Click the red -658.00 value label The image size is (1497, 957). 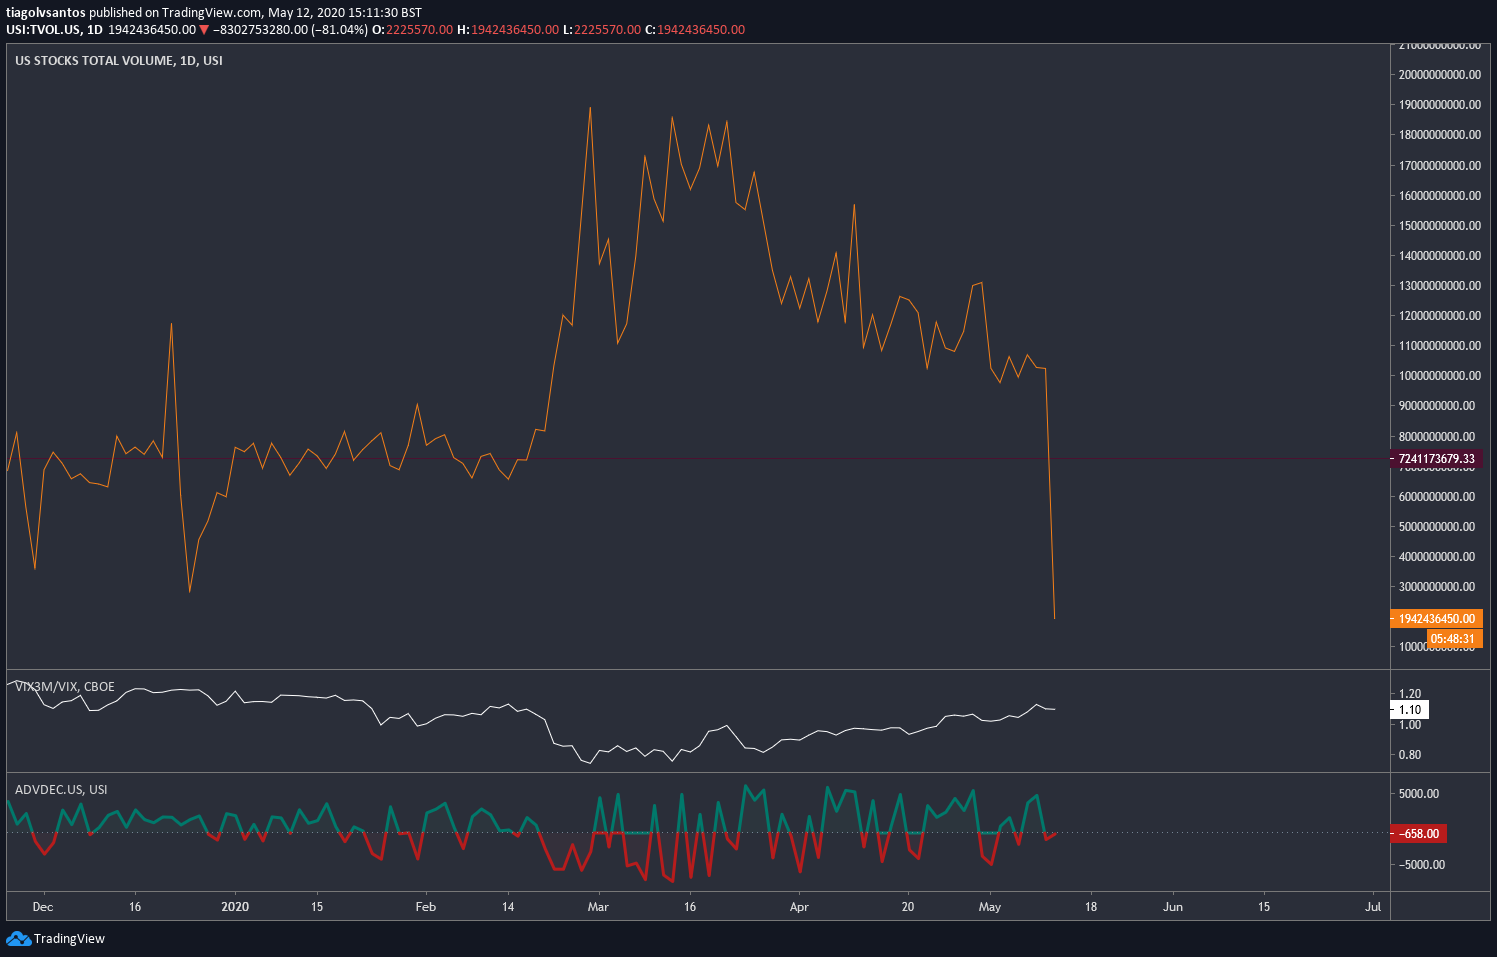point(1416,832)
